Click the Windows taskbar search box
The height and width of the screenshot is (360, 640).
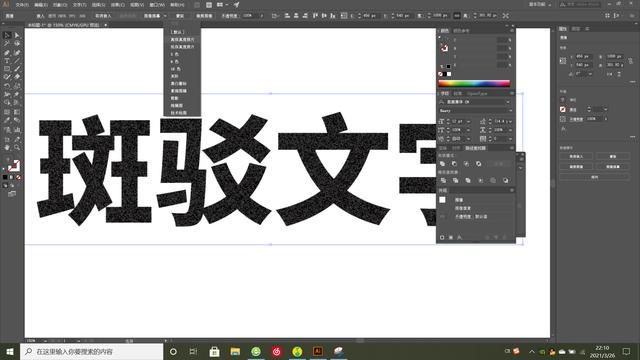pos(91,351)
